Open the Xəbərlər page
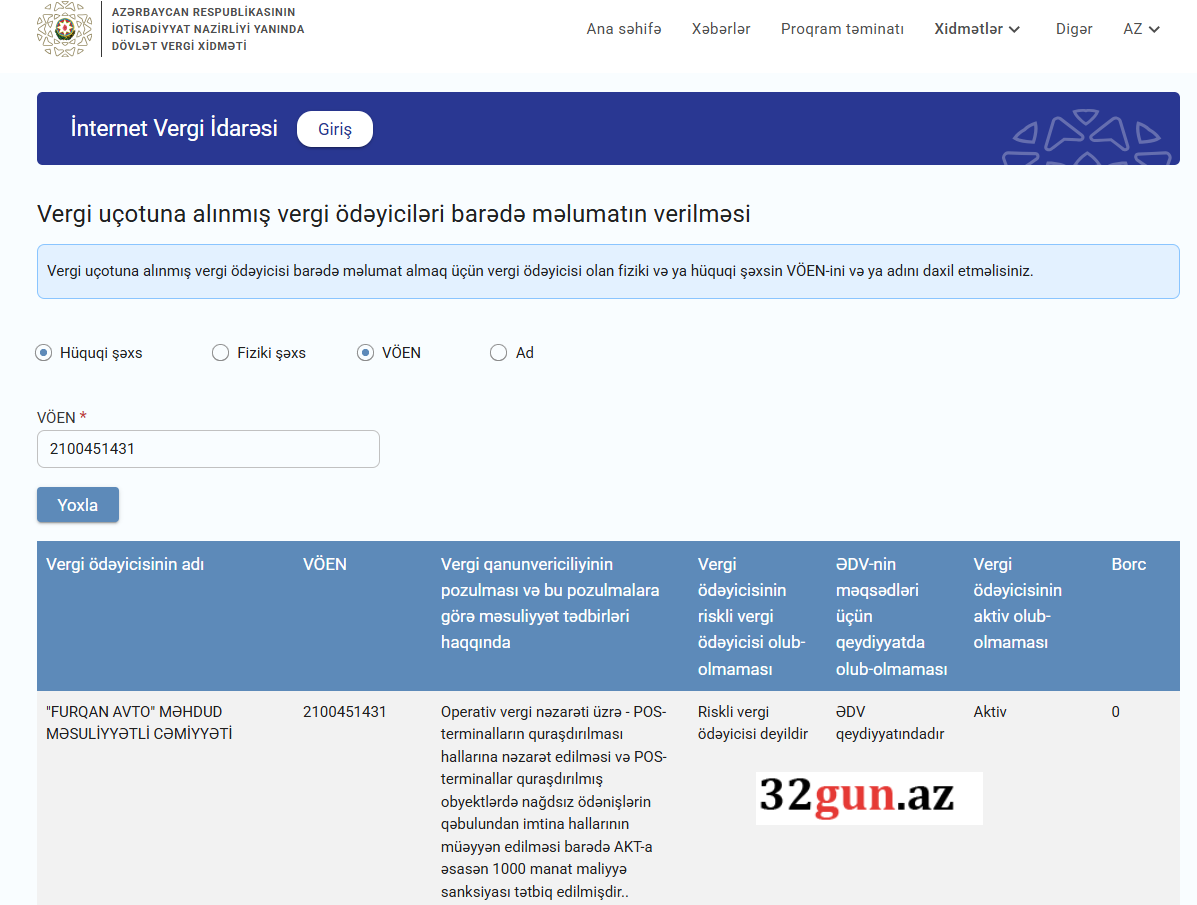This screenshot has height=905, width=1197. pos(721,29)
